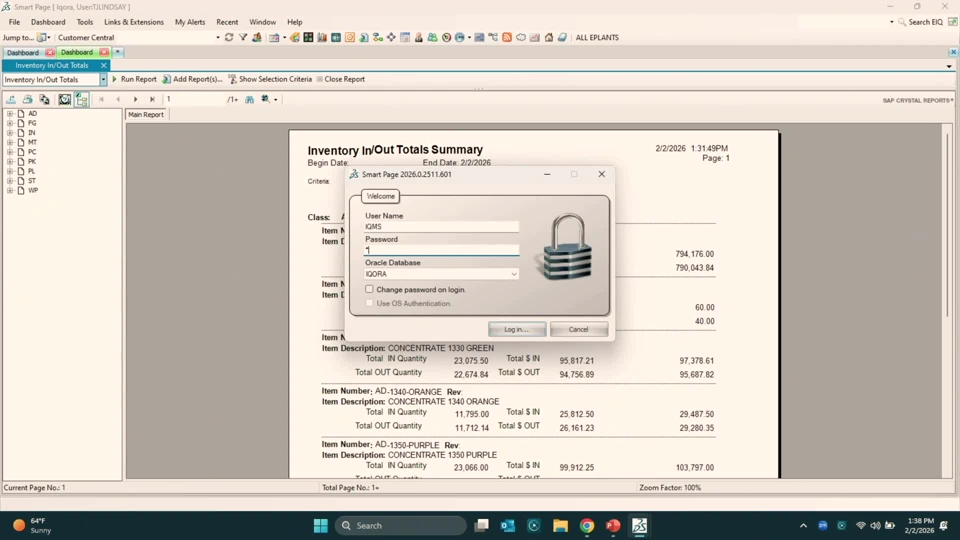Click the Cancel button in login dialog
The image size is (960, 540).
tap(578, 329)
